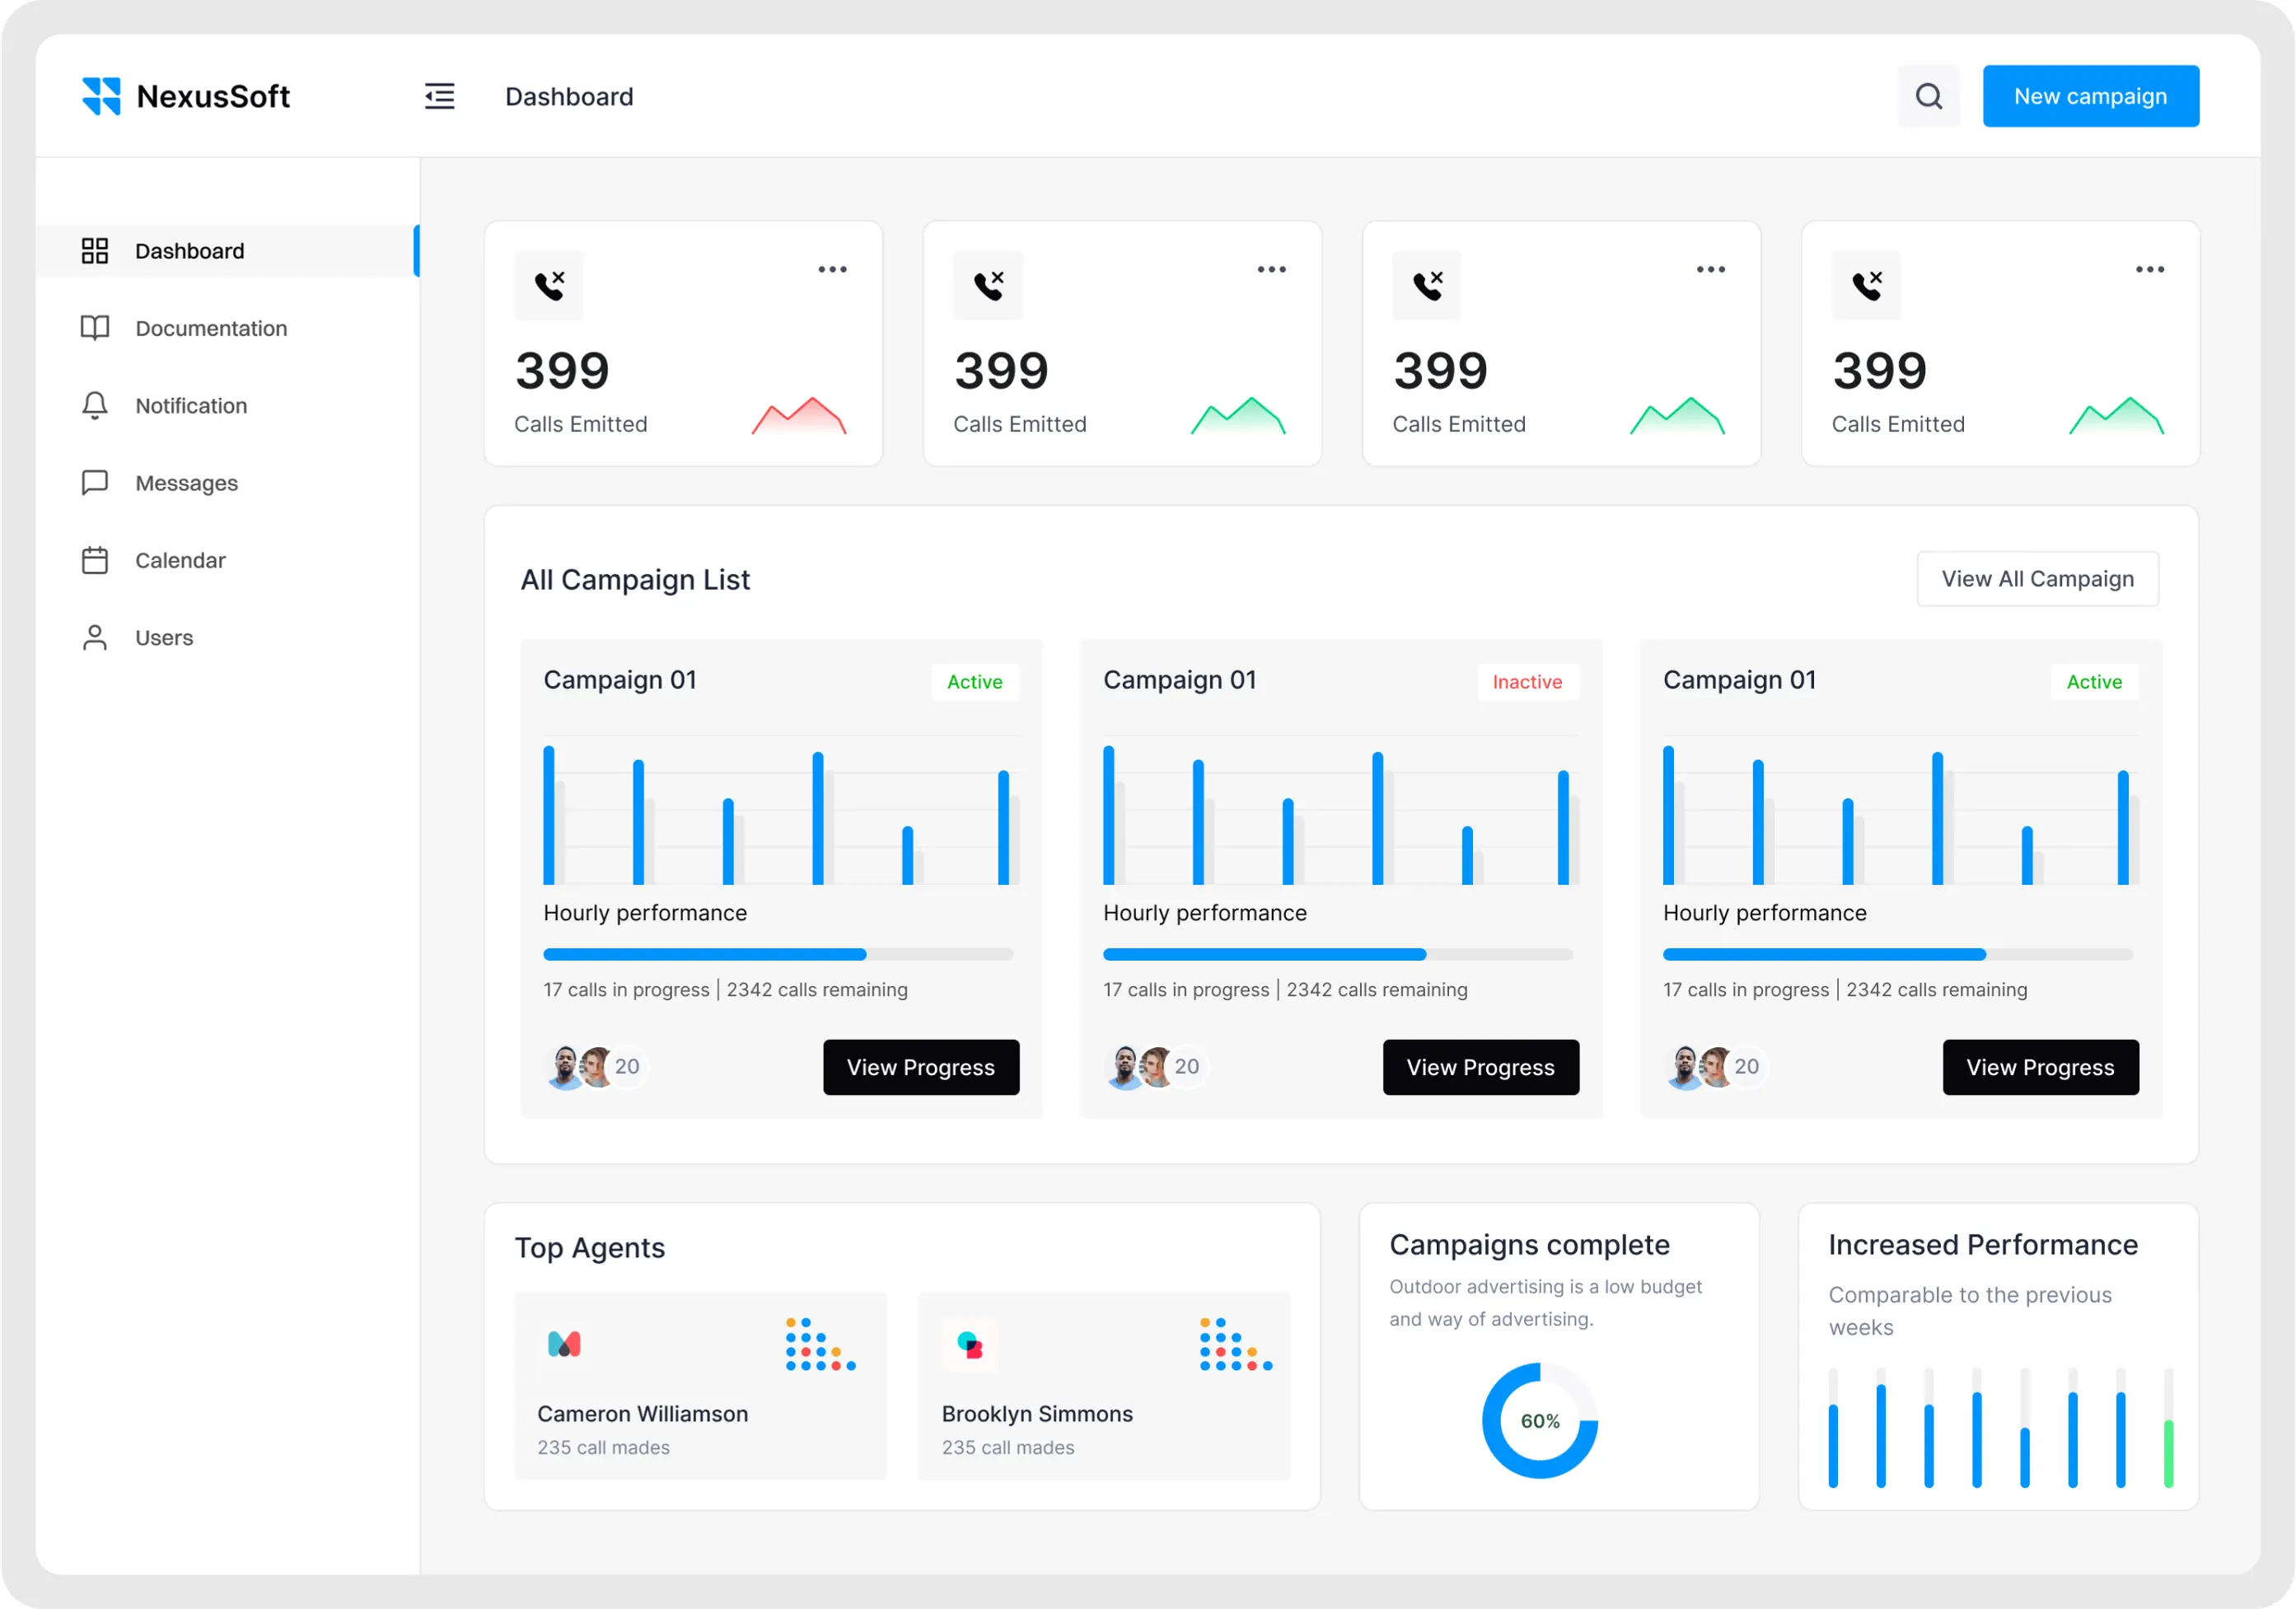Click first campaign's hourly performance progress bar
2296x1609 pixels.
778,954
